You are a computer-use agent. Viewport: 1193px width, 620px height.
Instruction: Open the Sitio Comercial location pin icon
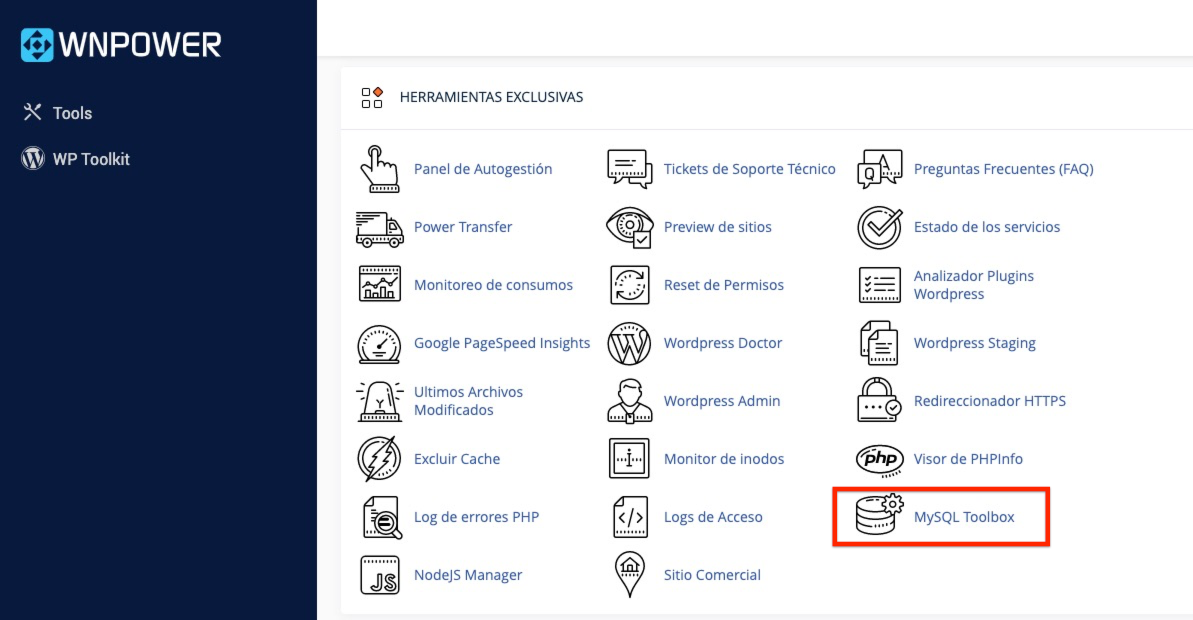[629, 575]
